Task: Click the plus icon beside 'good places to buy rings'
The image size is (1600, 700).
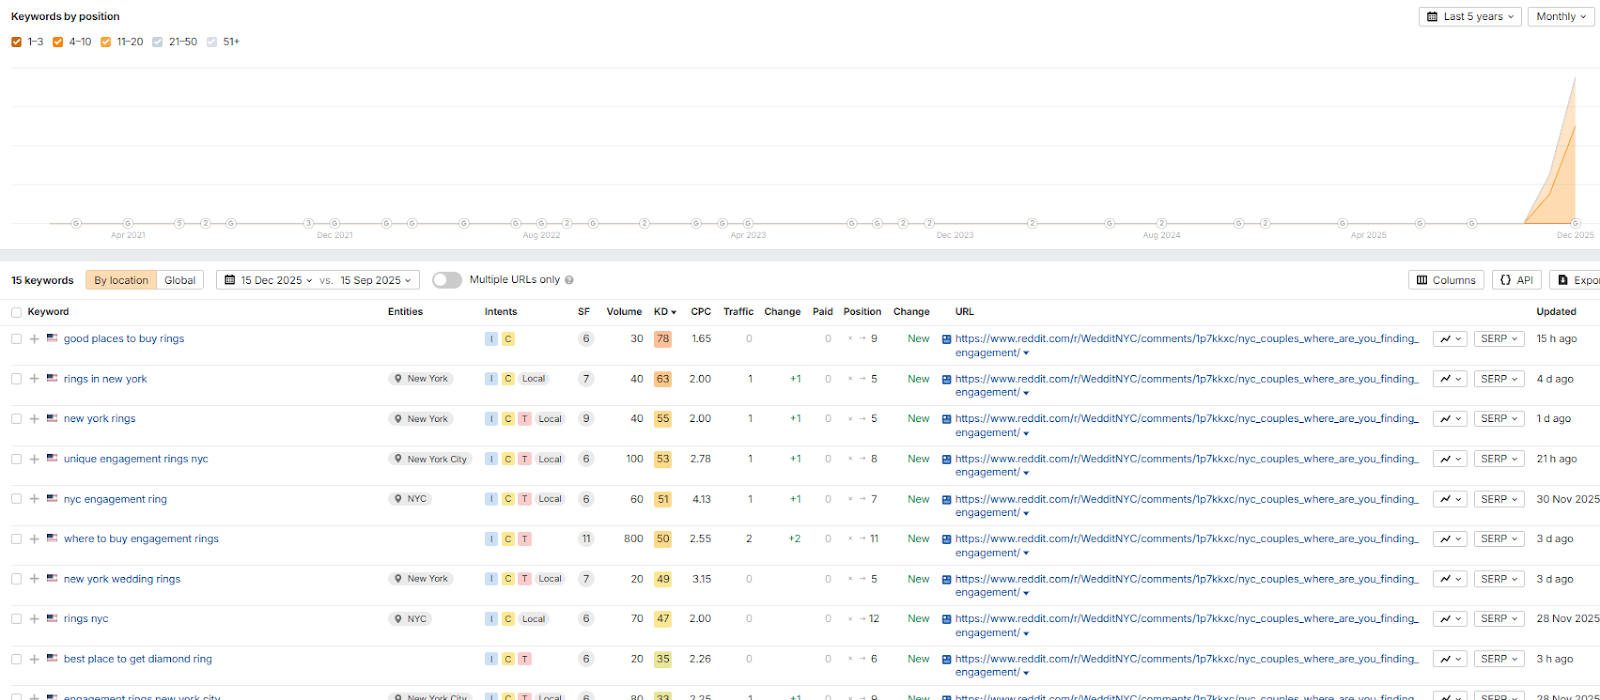Action: point(34,339)
